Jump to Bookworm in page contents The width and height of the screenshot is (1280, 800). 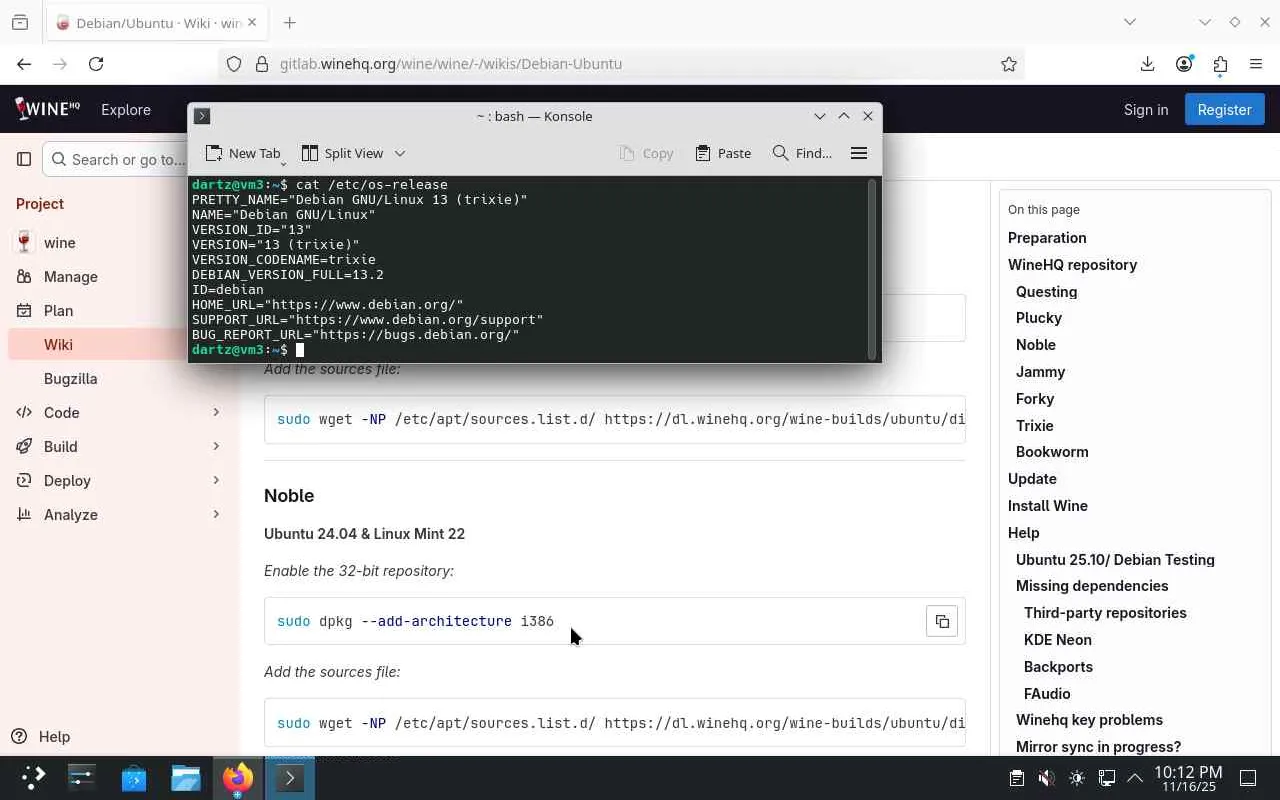click(1052, 452)
